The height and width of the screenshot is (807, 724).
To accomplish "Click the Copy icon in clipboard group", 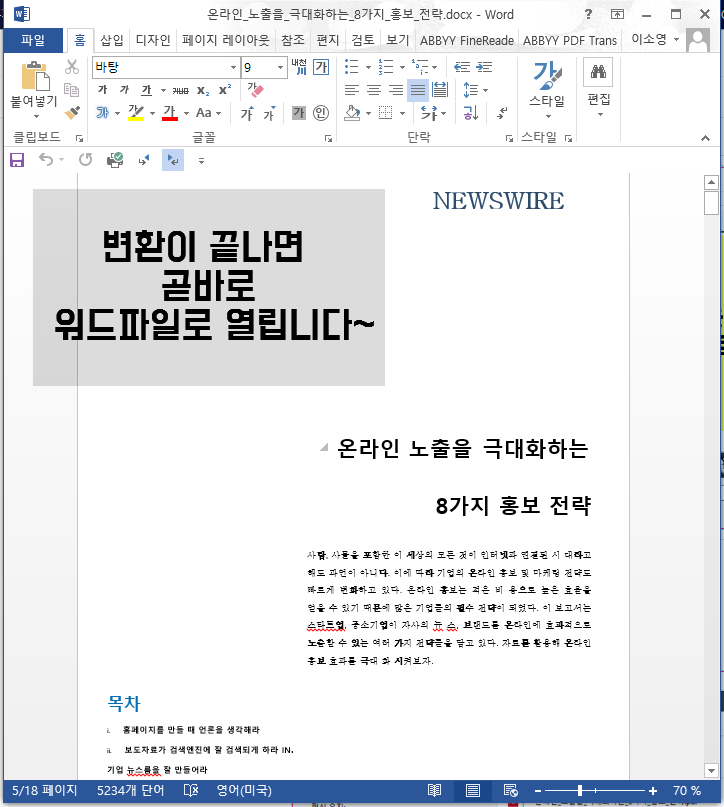I will click(x=72, y=90).
